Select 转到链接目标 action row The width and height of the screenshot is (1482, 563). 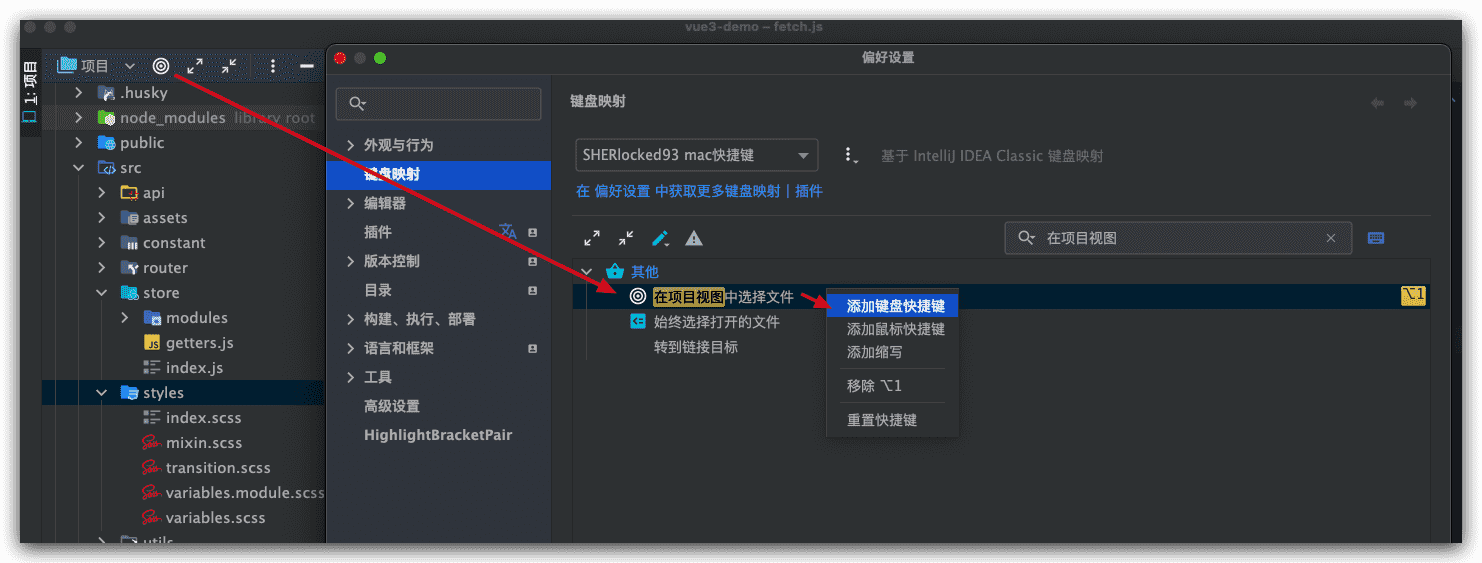(x=1001, y=347)
